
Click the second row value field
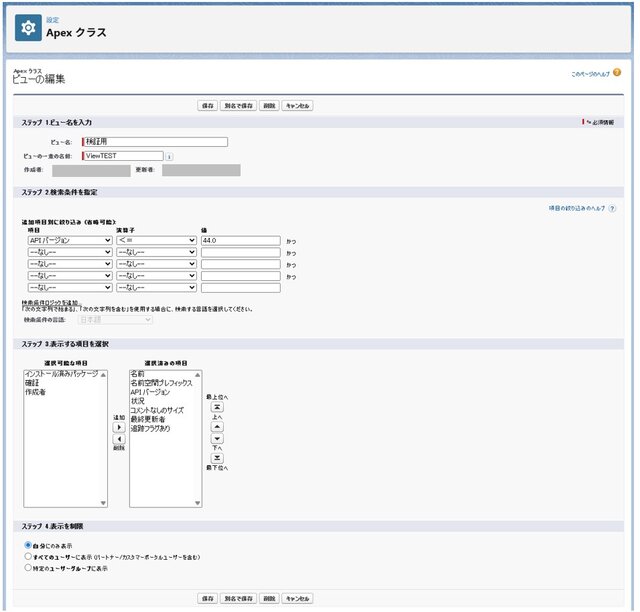pyautogui.click(x=241, y=252)
